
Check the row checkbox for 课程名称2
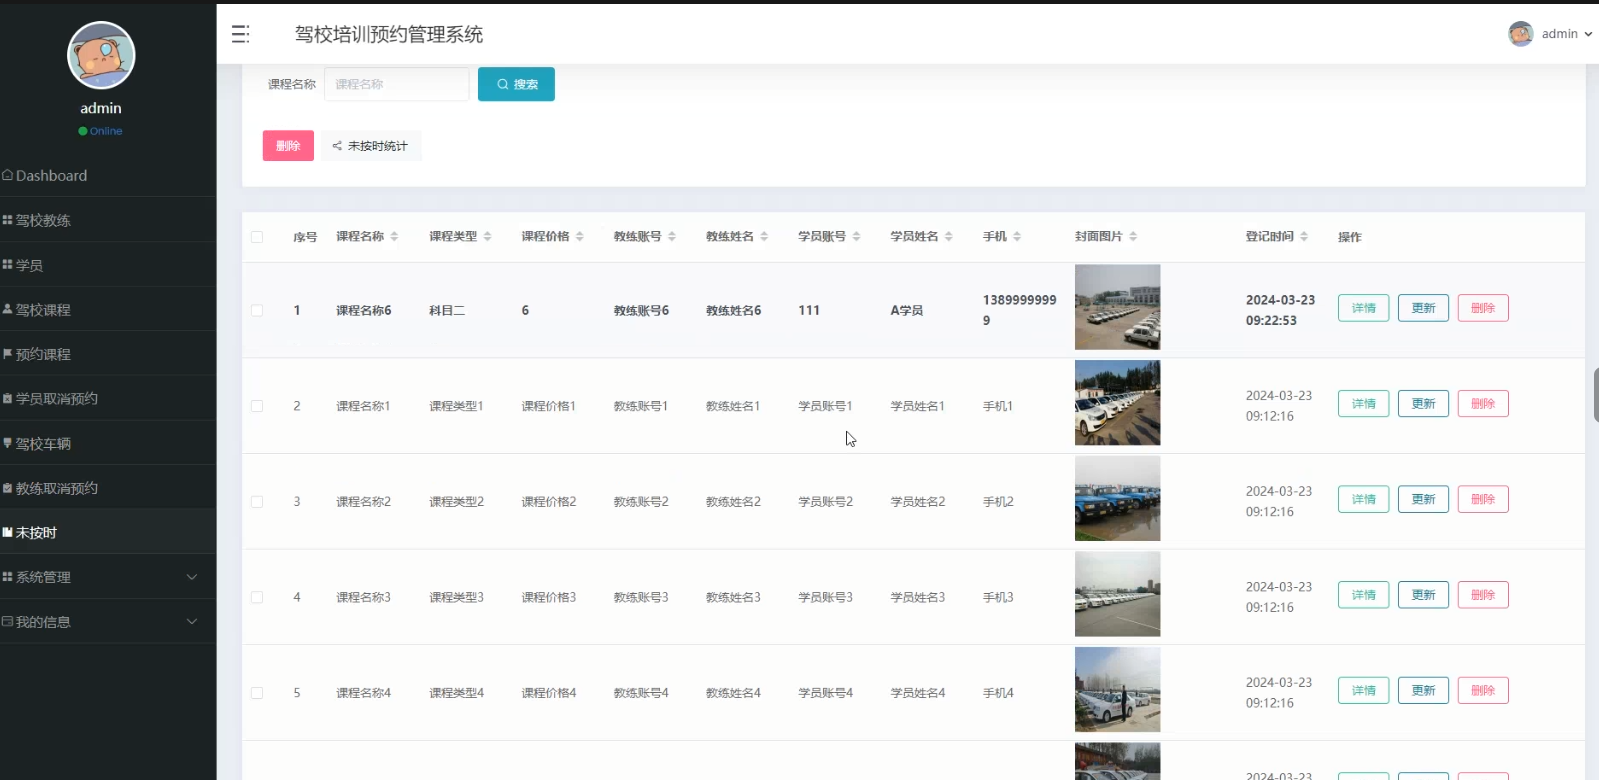[257, 502]
